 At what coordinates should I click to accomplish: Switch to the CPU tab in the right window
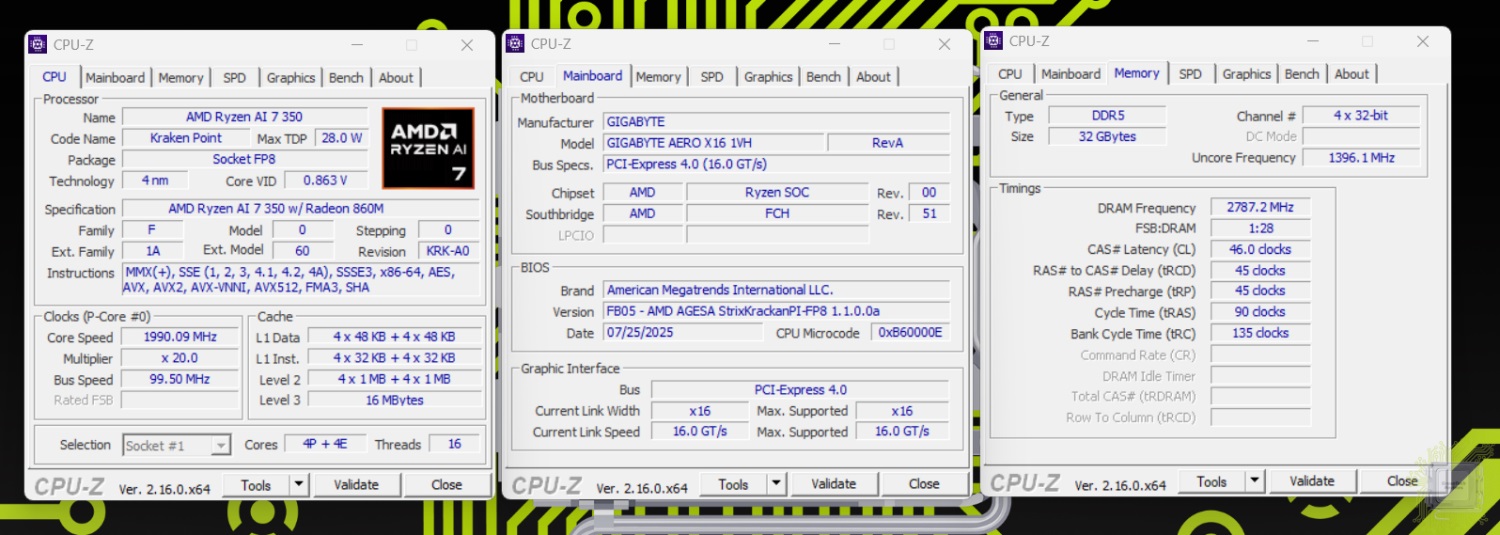point(1010,73)
